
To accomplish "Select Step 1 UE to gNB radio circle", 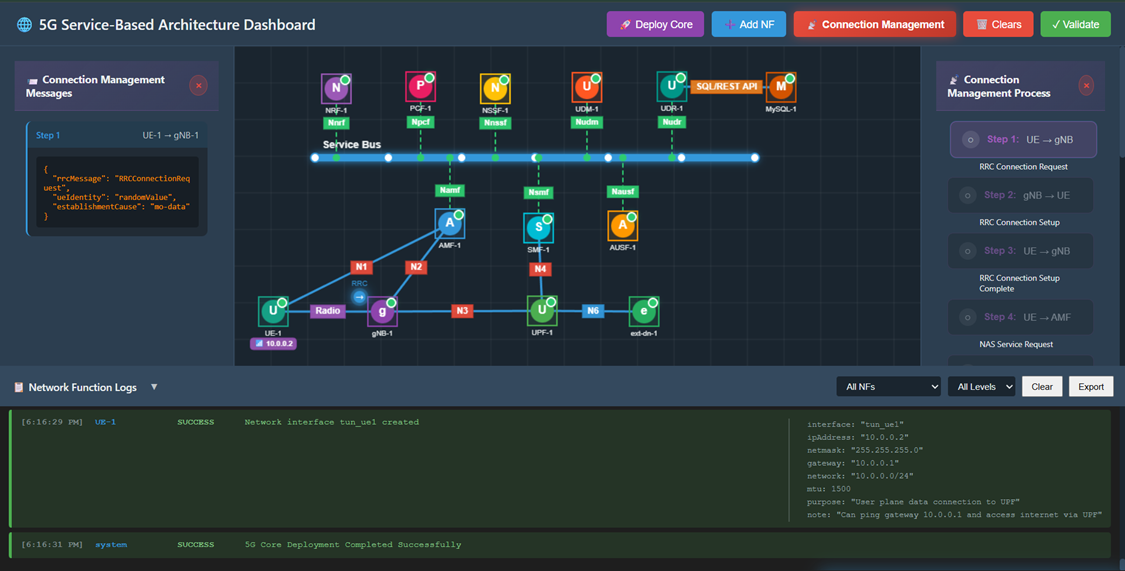I will [x=969, y=140].
